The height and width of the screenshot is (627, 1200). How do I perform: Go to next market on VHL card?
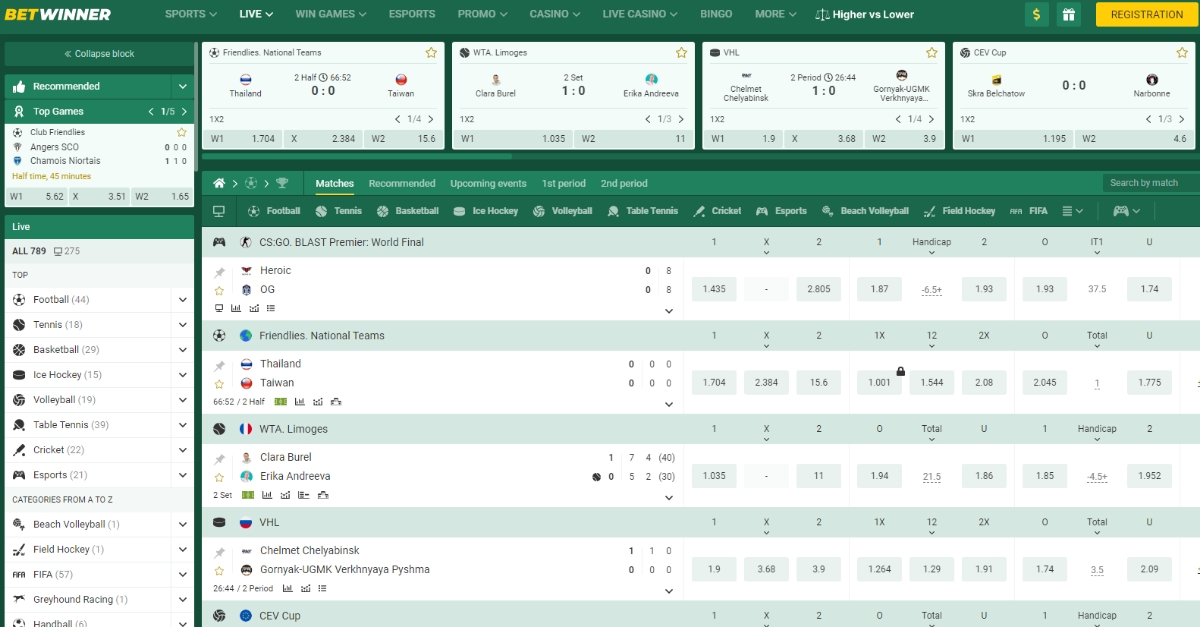pyautogui.click(x=934, y=119)
